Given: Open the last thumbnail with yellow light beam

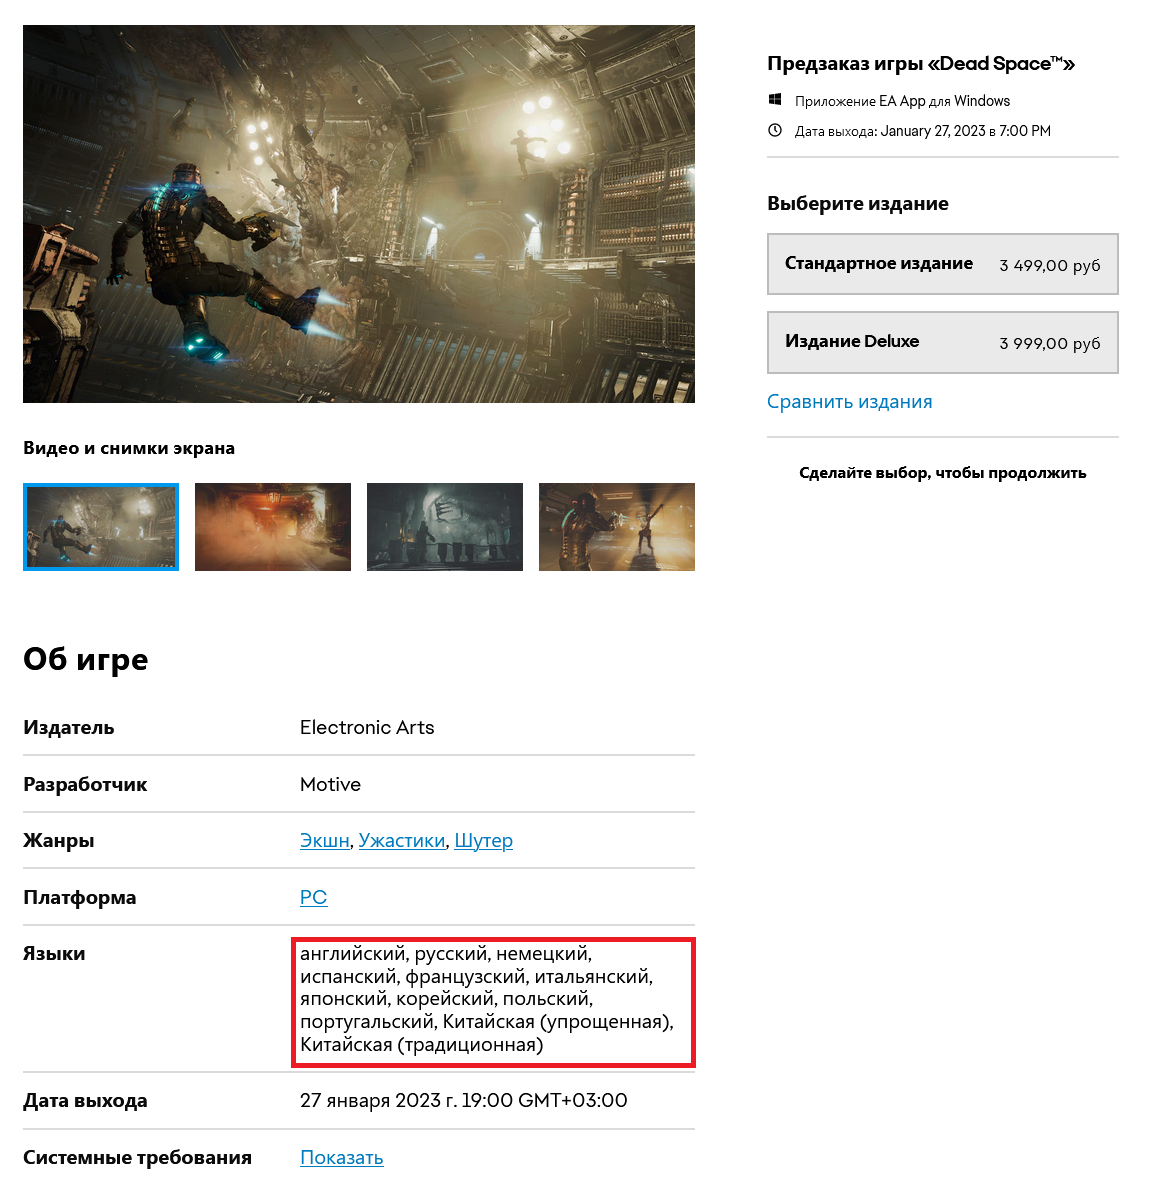Looking at the screenshot, I should pyautogui.click(x=616, y=527).
